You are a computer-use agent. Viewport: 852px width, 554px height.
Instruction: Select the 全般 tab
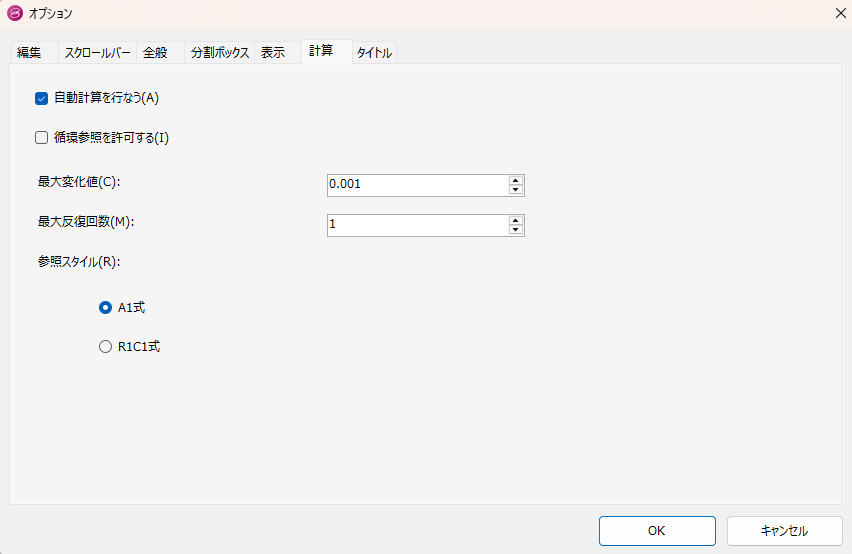160,53
